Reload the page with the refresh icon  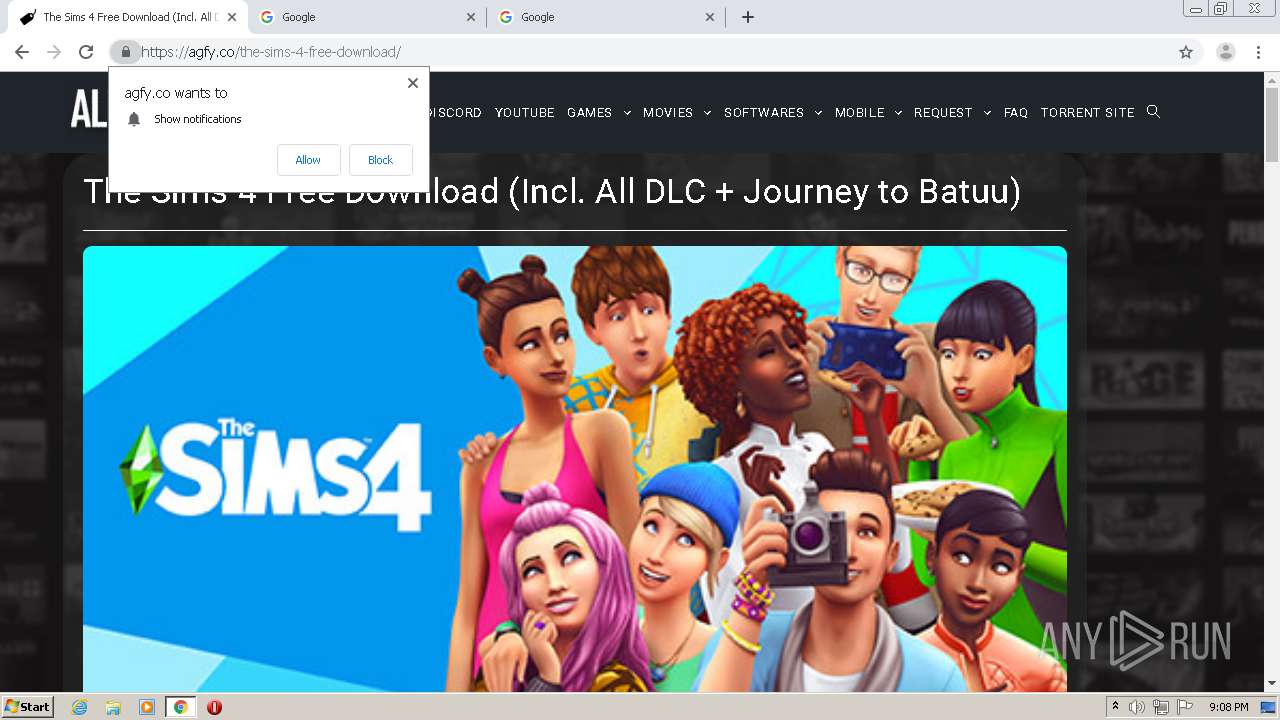tap(86, 52)
